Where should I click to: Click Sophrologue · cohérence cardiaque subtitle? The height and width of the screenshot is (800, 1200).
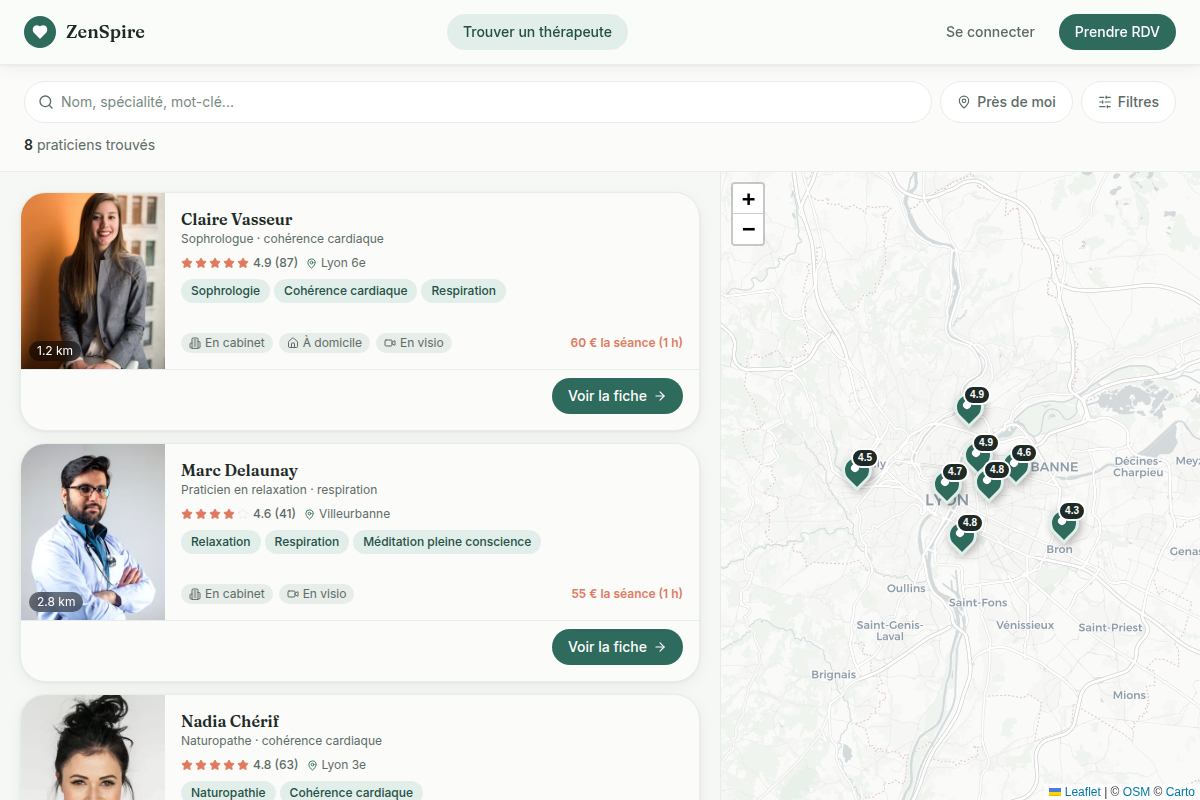click(282, 239)
